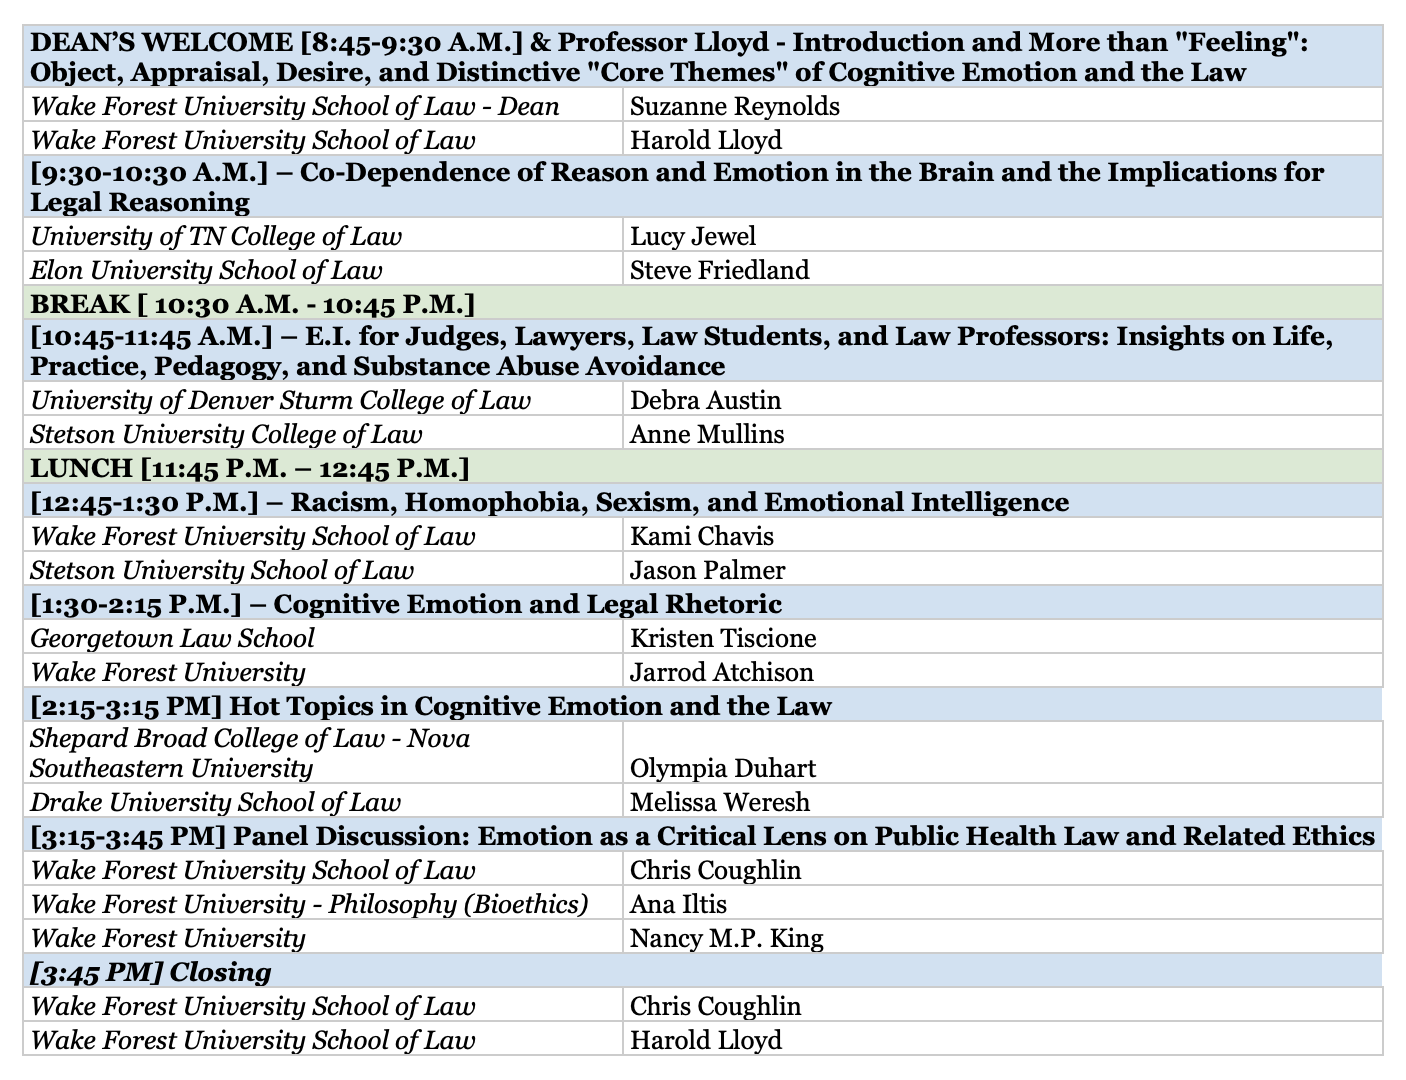Select the 10:45-11:45 A.M. session heading
This screenshot has height=1080, width=1406.
[703, 351]
